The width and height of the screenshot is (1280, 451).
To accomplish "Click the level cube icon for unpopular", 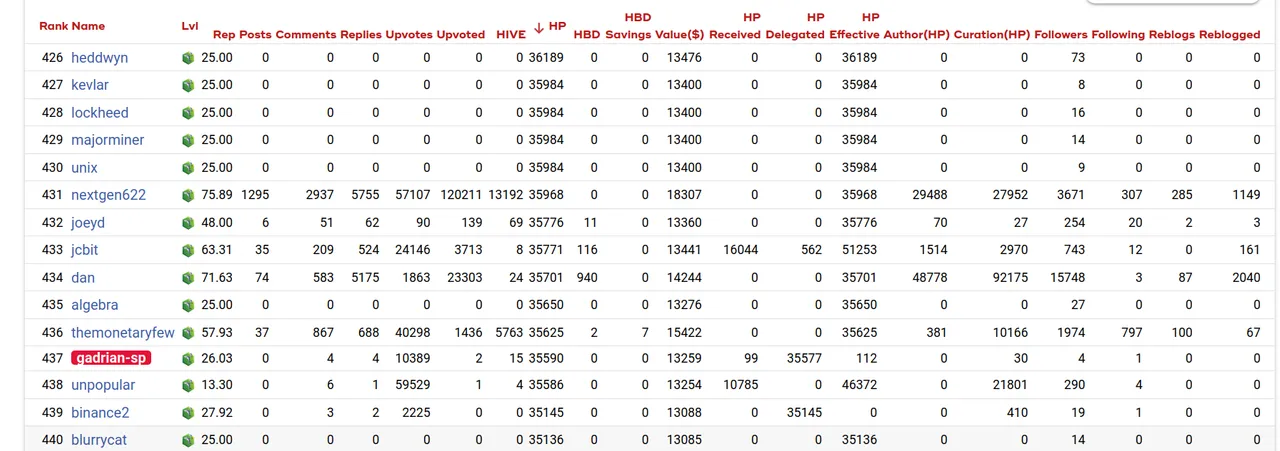I will 187,385.
